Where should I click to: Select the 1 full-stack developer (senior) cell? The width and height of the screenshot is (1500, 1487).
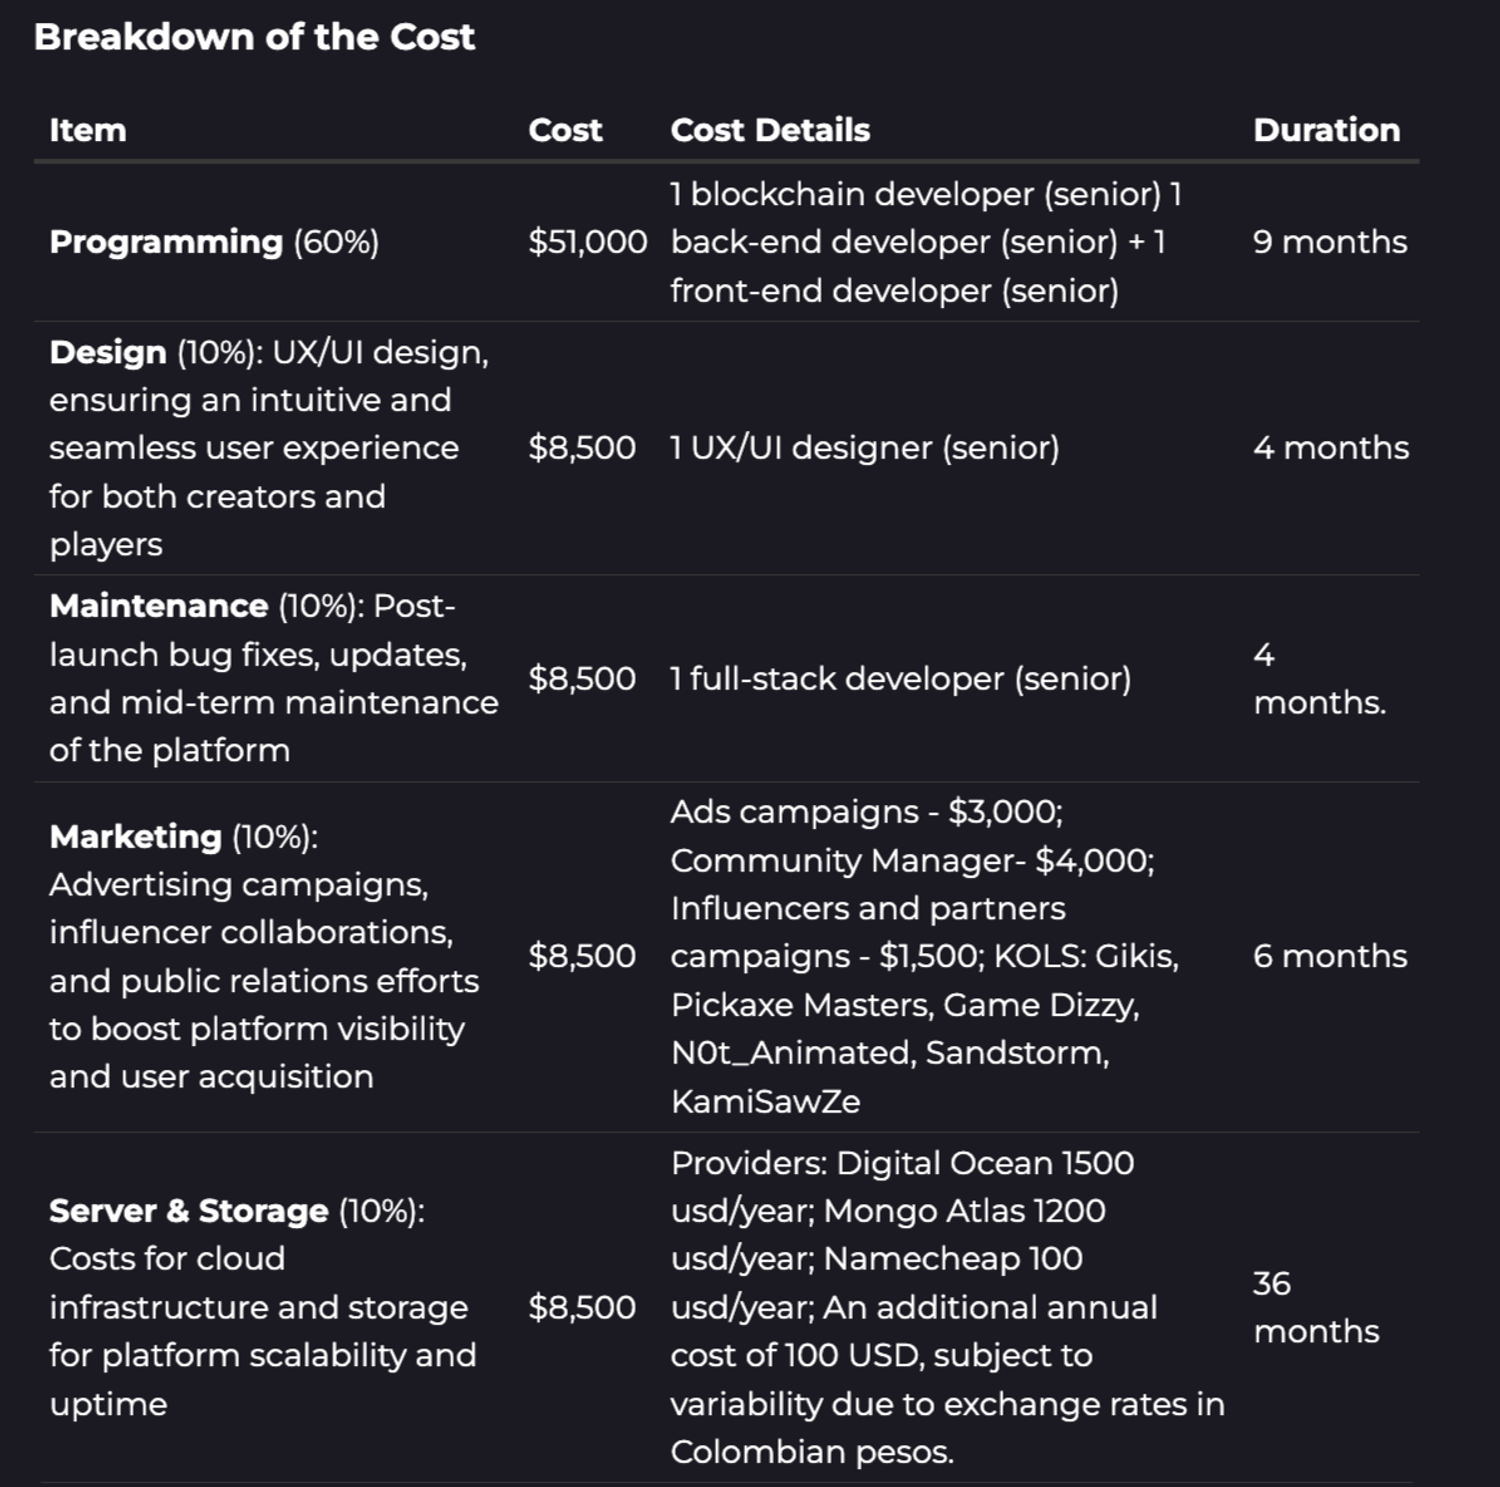900,679
